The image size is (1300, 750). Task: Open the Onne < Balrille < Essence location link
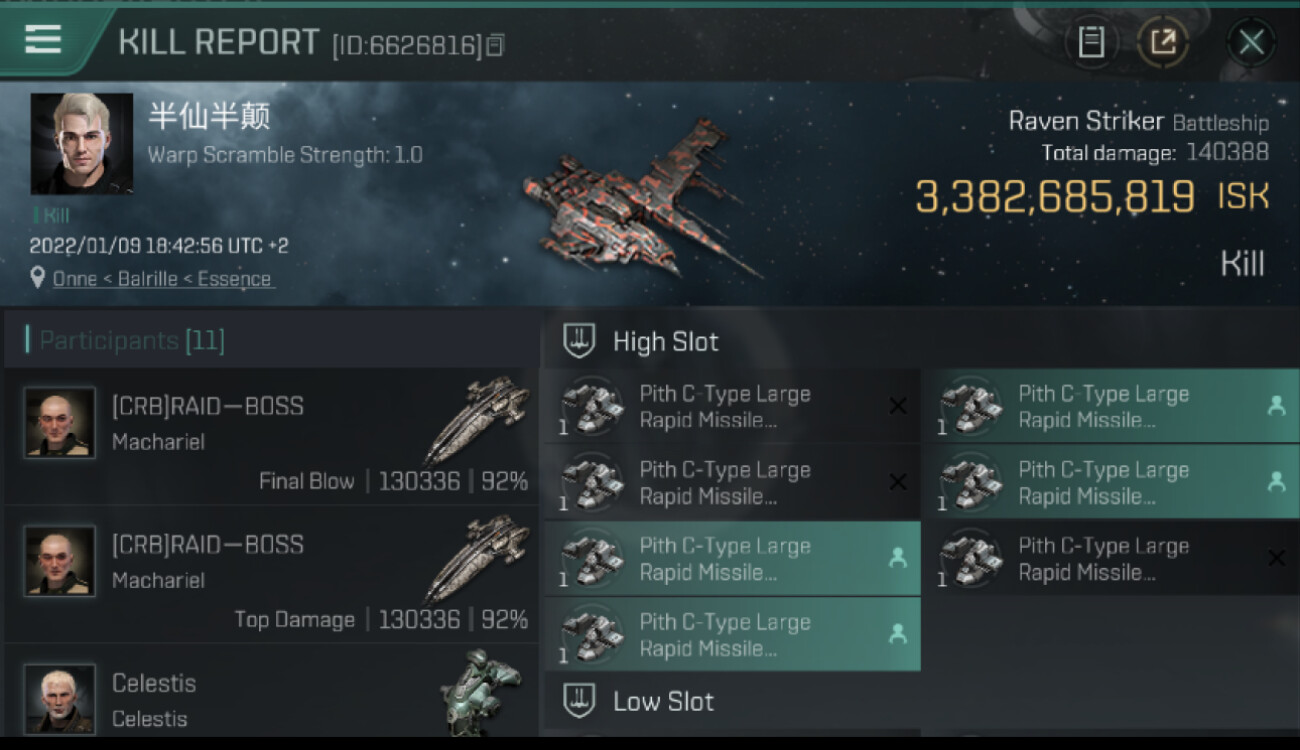pyautogui.click(x=162, y=279)
